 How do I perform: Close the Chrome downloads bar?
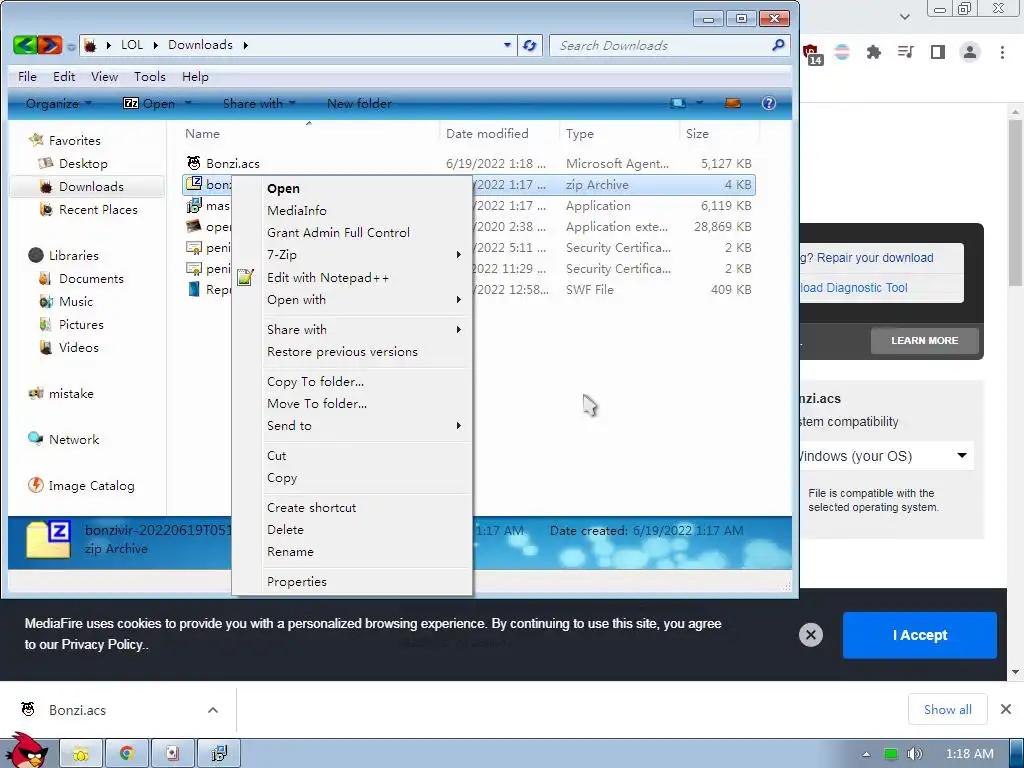coord(1006,709)
